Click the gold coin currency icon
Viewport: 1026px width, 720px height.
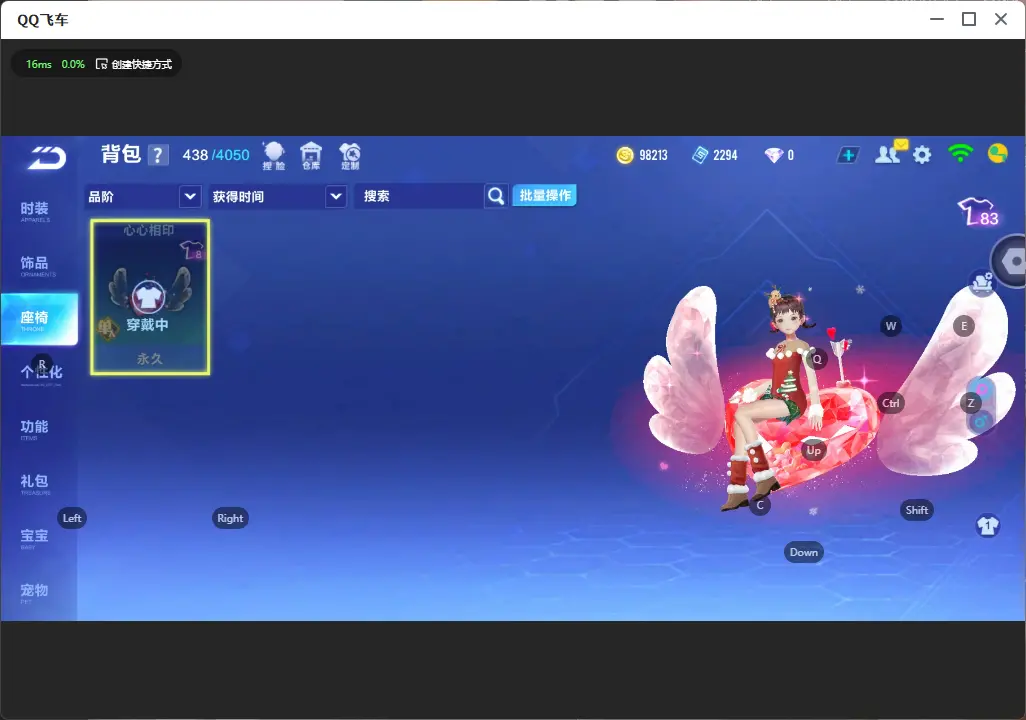pyautogui.click(x=625, y=155)
